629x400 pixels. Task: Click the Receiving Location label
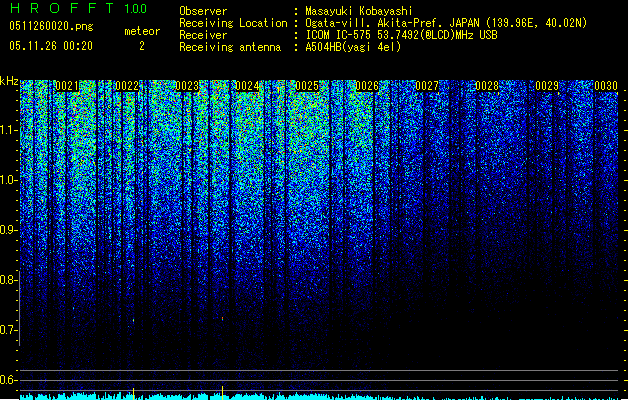[233, 23]
